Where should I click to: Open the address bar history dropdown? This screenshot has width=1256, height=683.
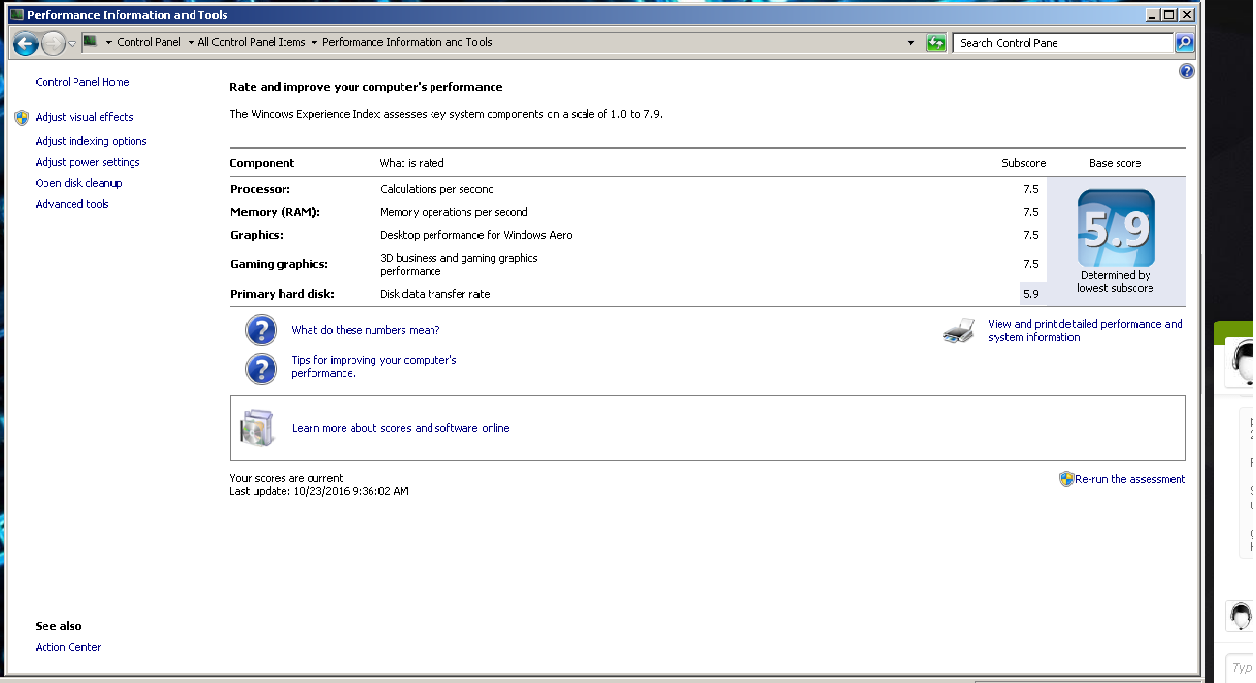coord(911,43)
